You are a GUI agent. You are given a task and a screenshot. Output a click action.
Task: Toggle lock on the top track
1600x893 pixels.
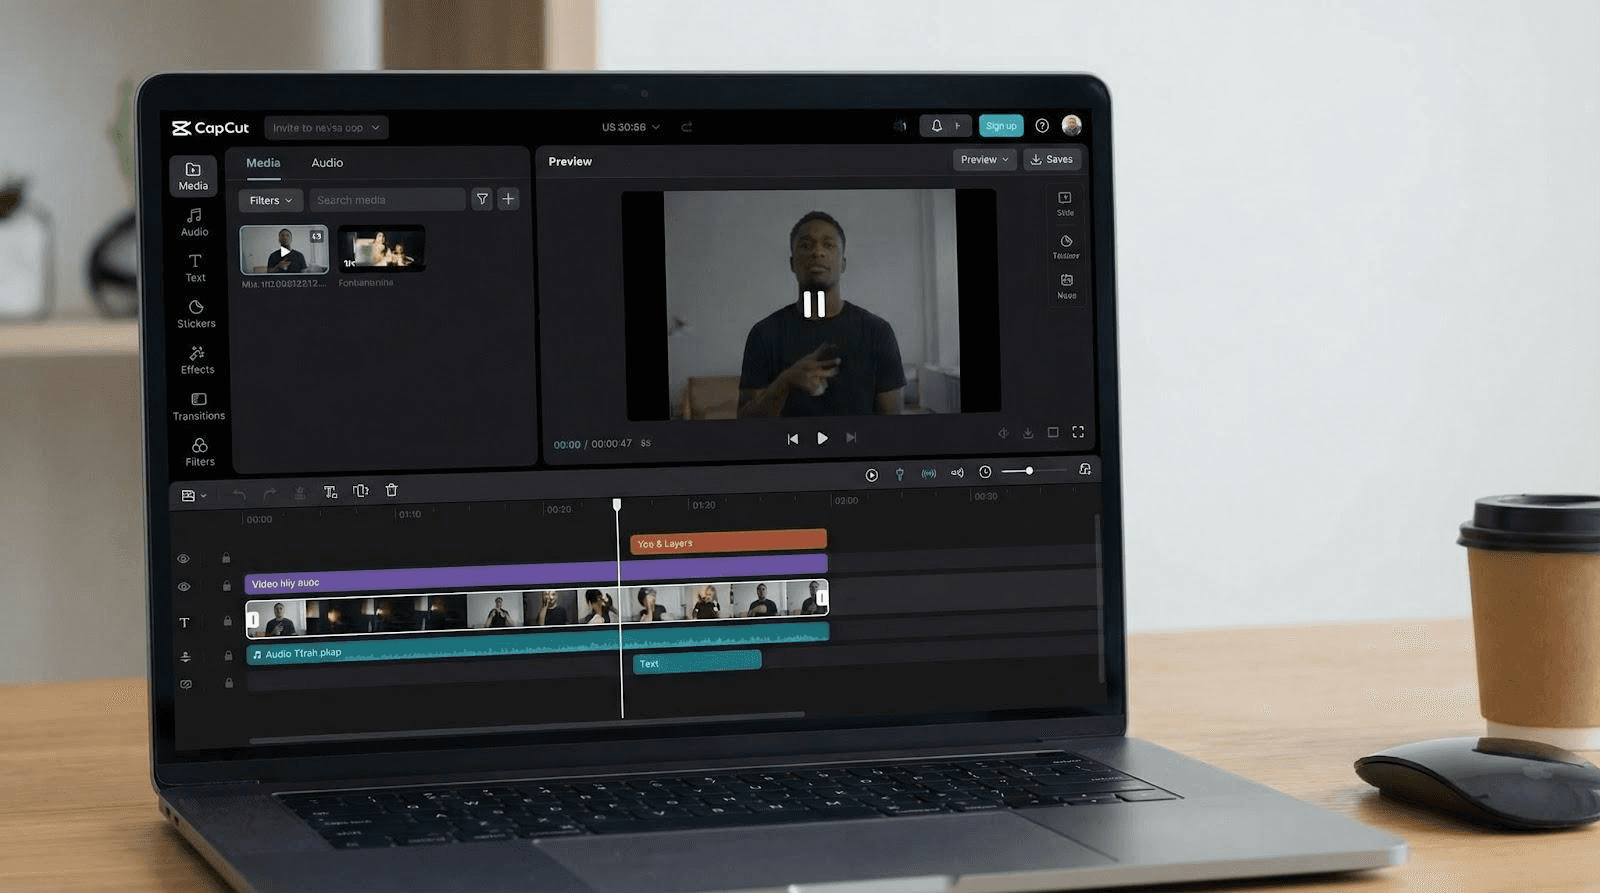pyautogui.click(x=226, y=558)
